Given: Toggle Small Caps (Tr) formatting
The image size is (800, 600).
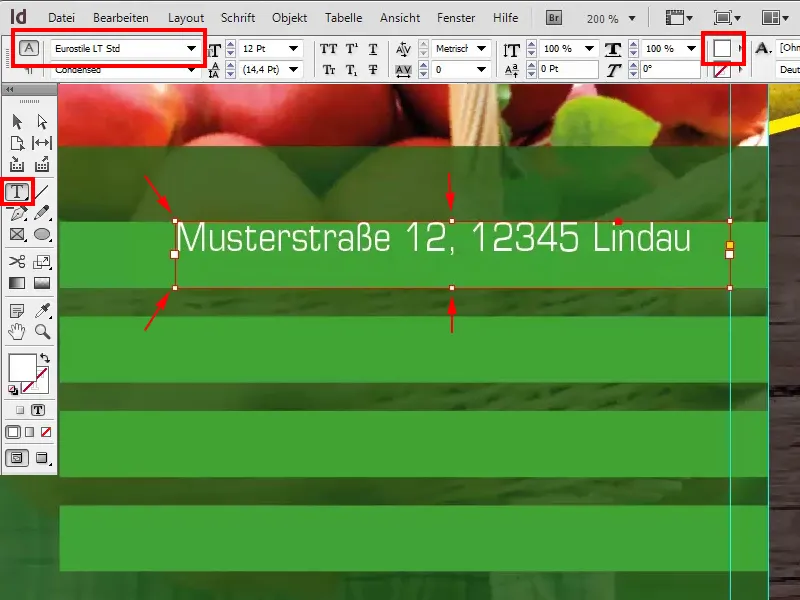Looking at the screenshot, I should (x=329, y=69).
